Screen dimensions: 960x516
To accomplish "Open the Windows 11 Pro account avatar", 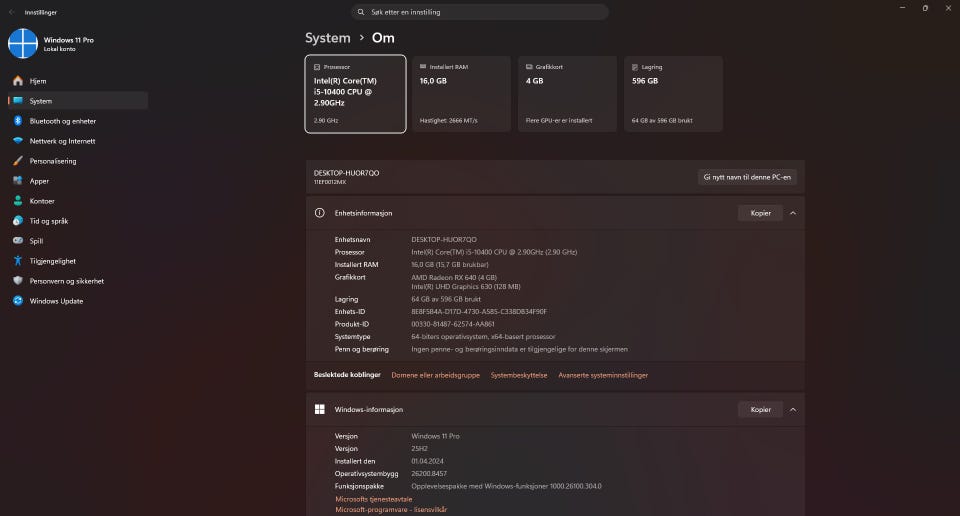I will (x=23, y=43).
